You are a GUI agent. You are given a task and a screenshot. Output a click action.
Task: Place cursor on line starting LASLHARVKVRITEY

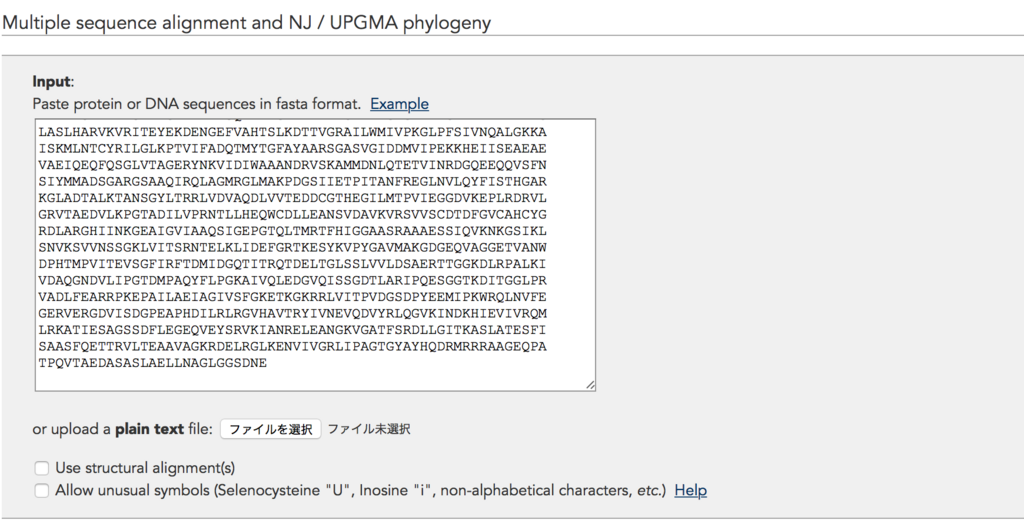(293, 133)
